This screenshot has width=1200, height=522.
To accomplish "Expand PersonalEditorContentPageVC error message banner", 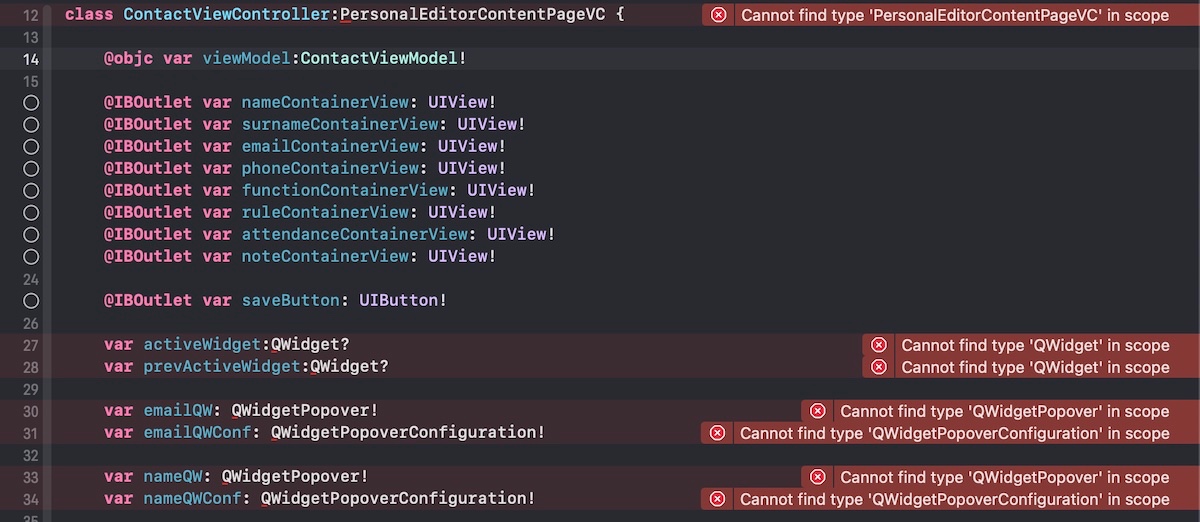I will coord(954,15).
